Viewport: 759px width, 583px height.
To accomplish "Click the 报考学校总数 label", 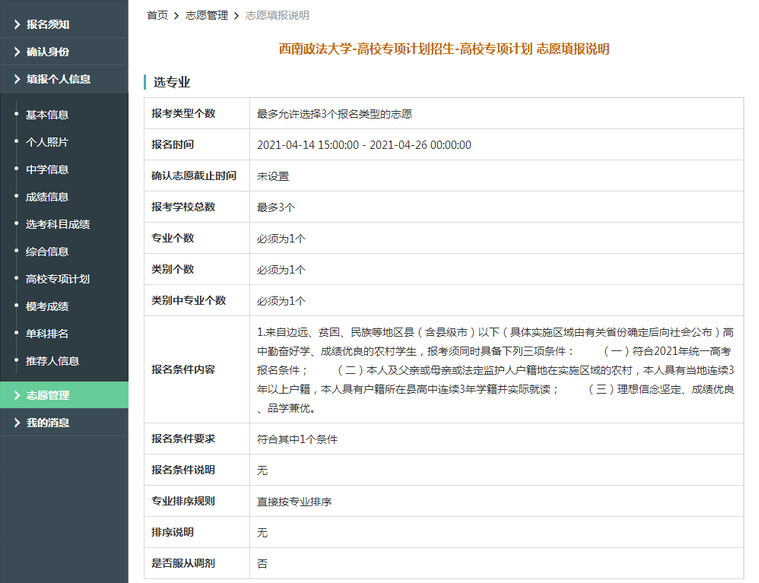I will [x=183, y=207].
